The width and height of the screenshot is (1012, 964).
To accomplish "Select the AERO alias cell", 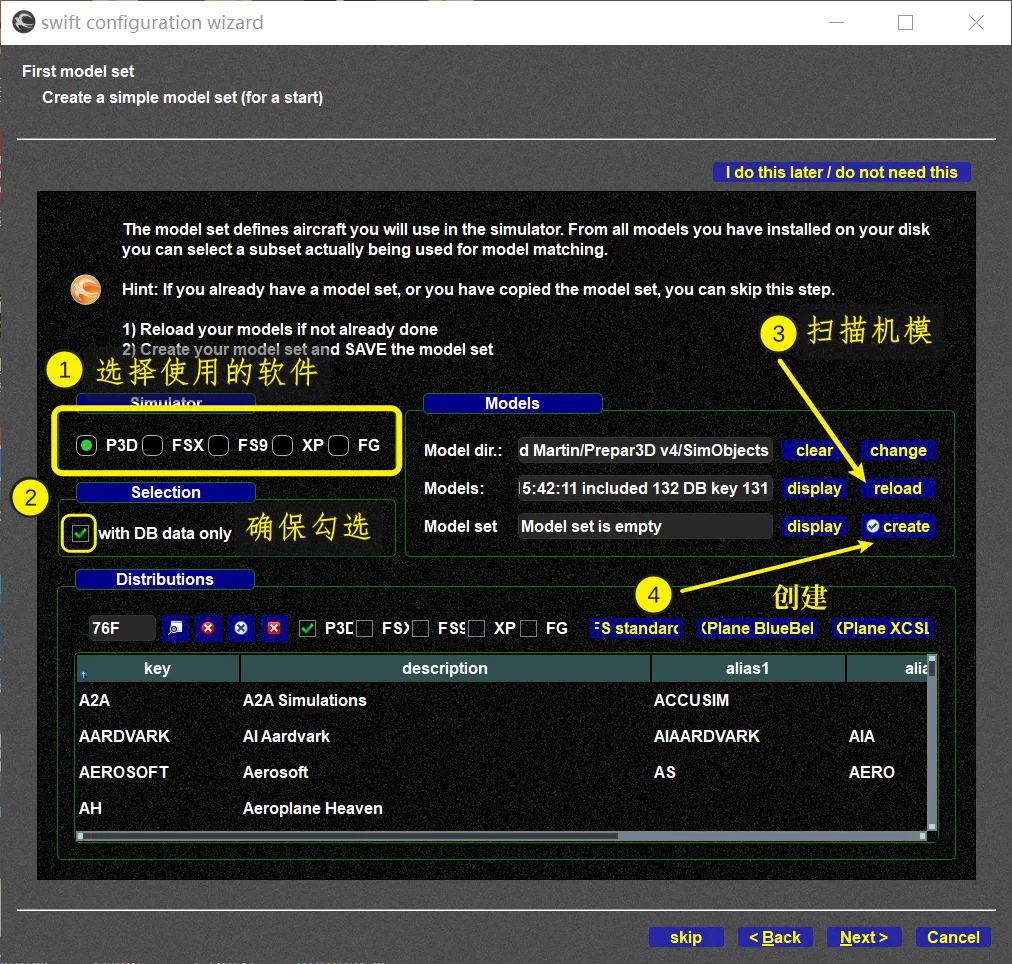I will [887, 773].
